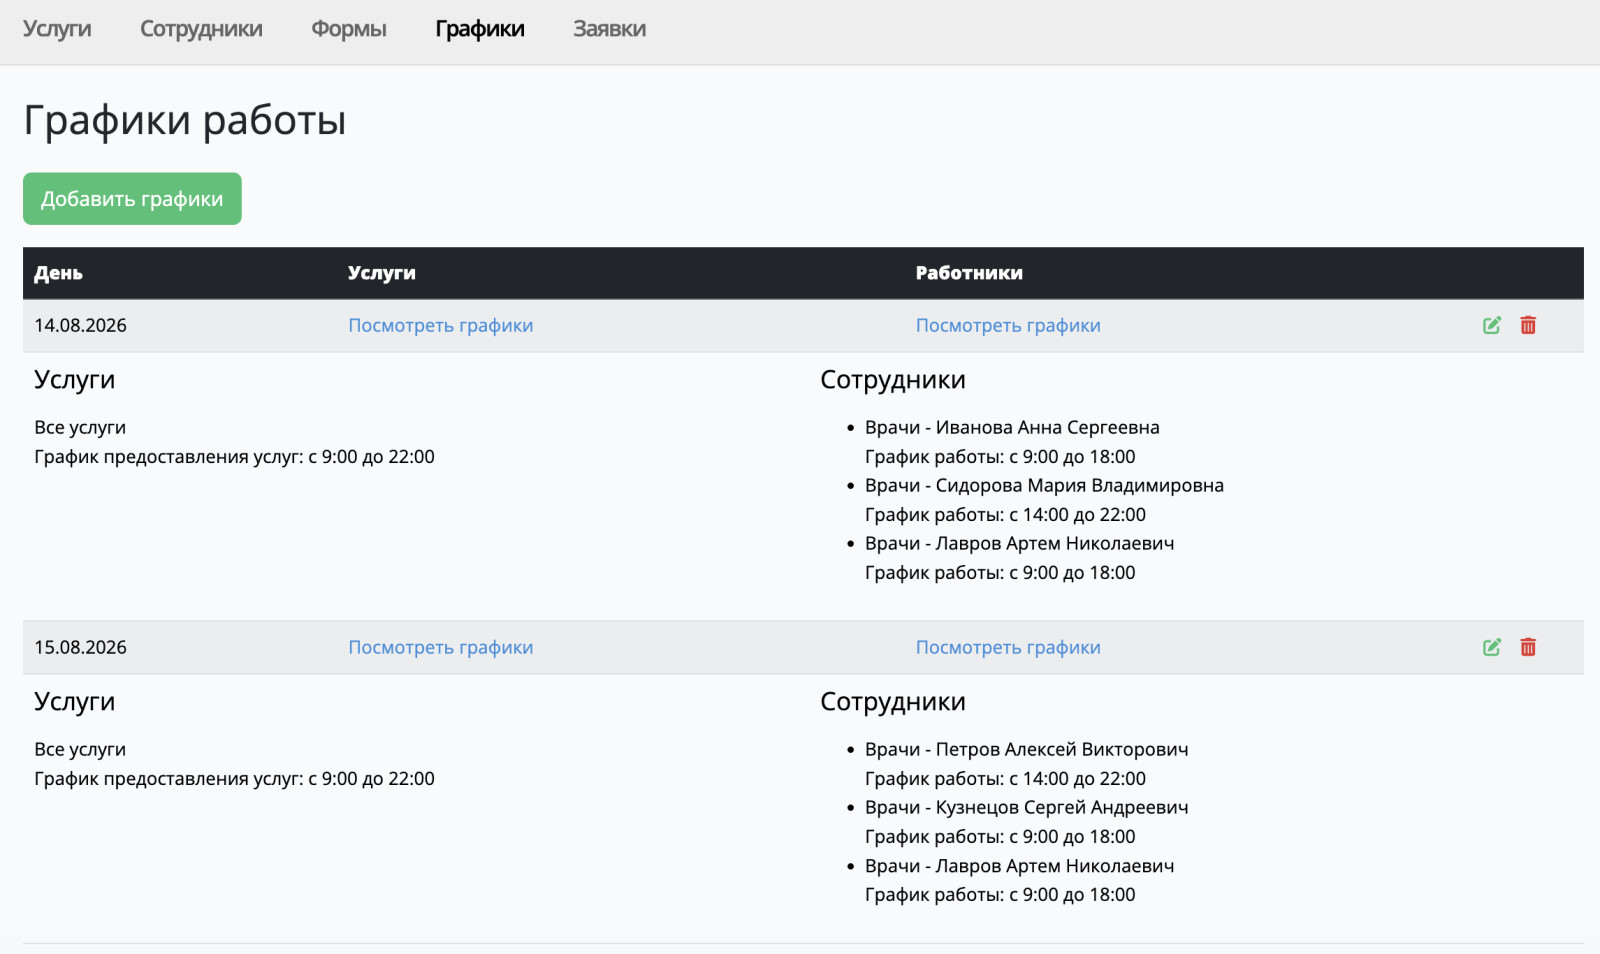Click the Графики работы page heading
The width and height of the screenshot is (1600, 954).
point(185,121)
